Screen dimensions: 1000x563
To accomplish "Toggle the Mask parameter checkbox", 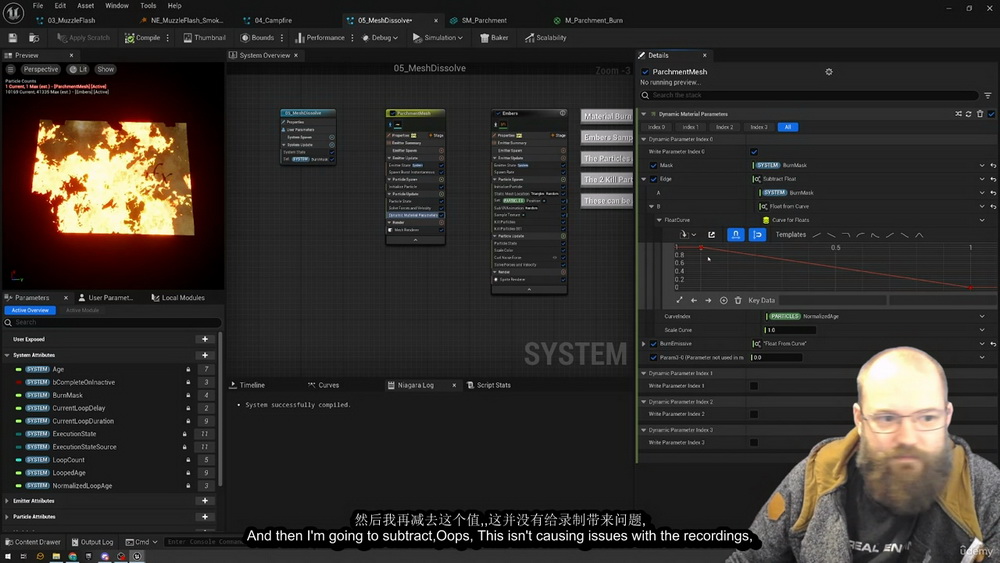I will [653, 165].
